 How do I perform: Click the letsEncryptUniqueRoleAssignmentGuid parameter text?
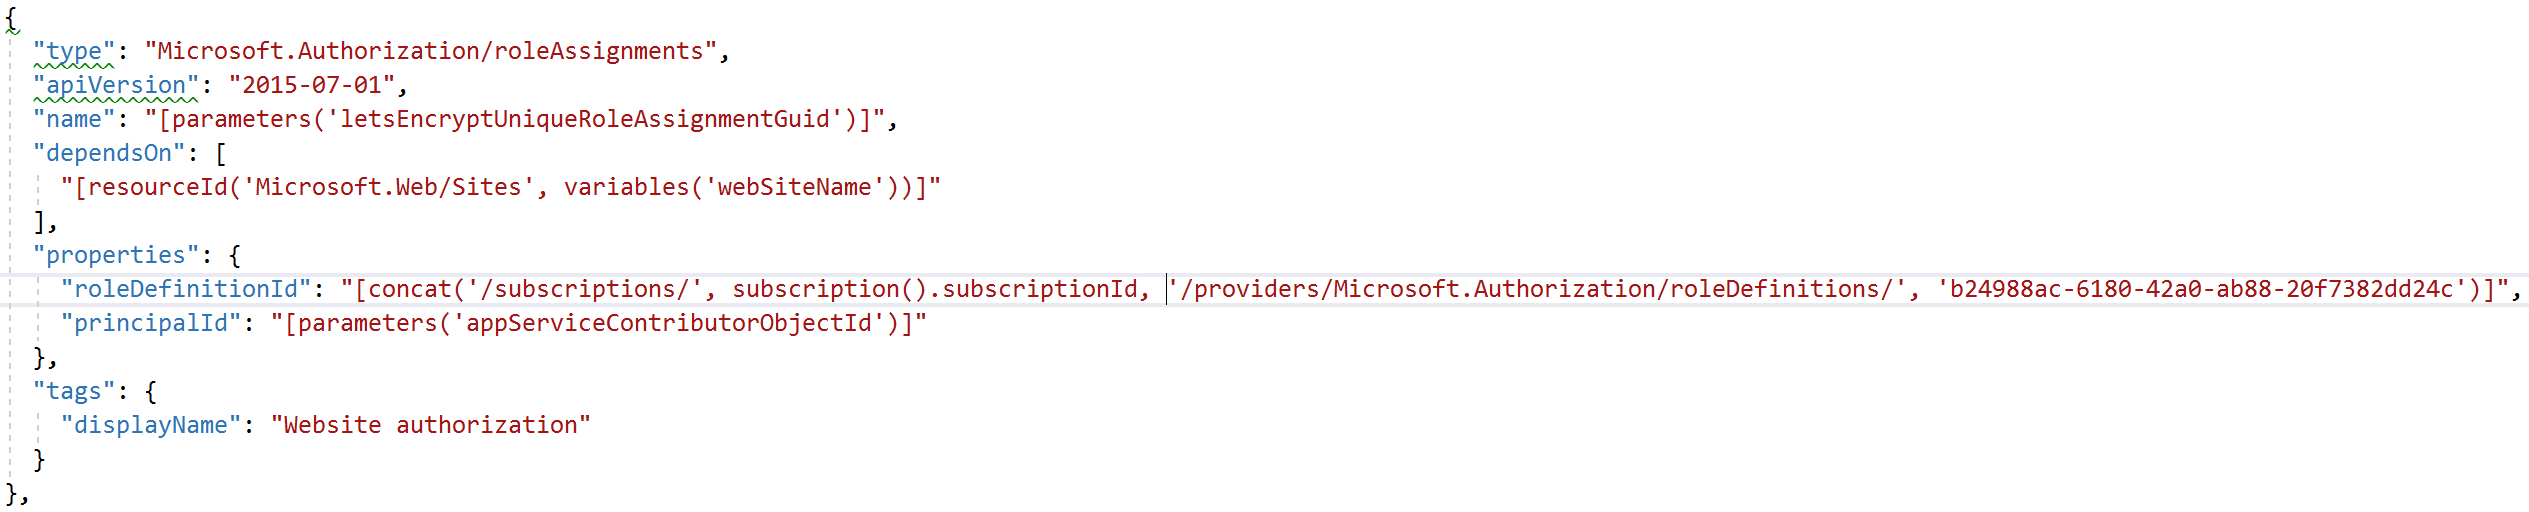[x=585, y=119]
